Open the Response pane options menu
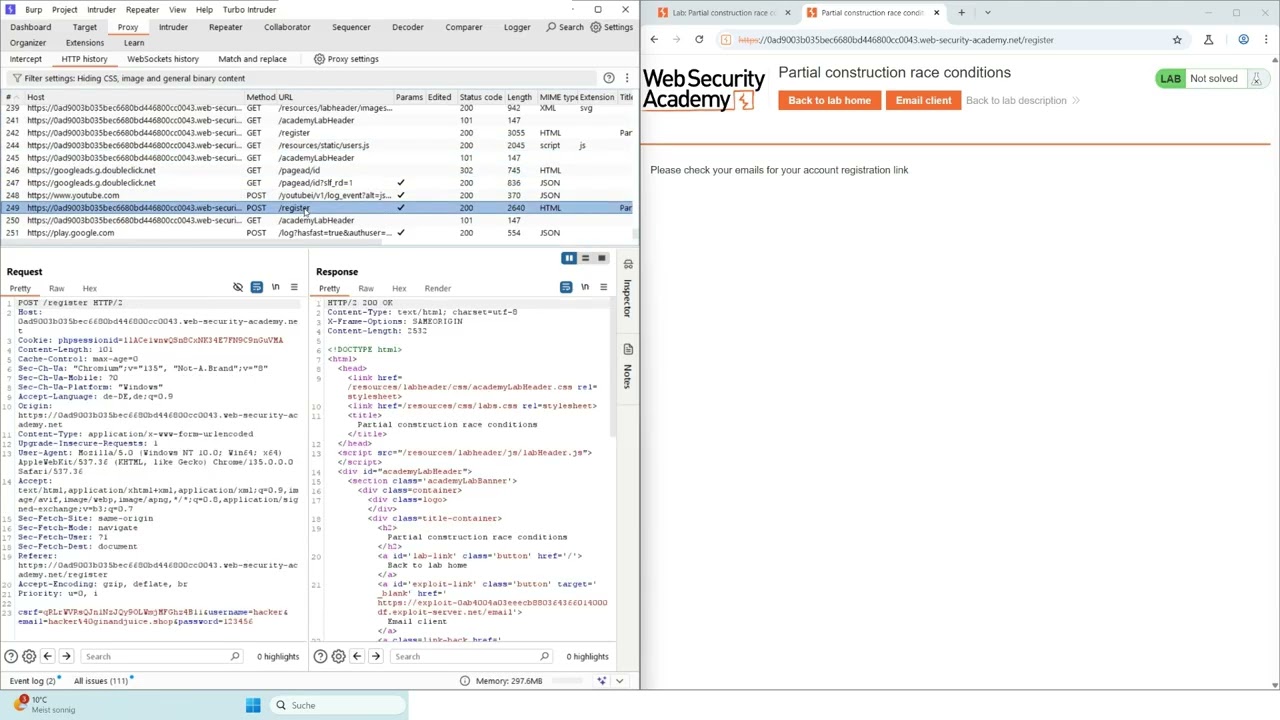Viewport: 1280px width, 720px height. click(603, 288)
